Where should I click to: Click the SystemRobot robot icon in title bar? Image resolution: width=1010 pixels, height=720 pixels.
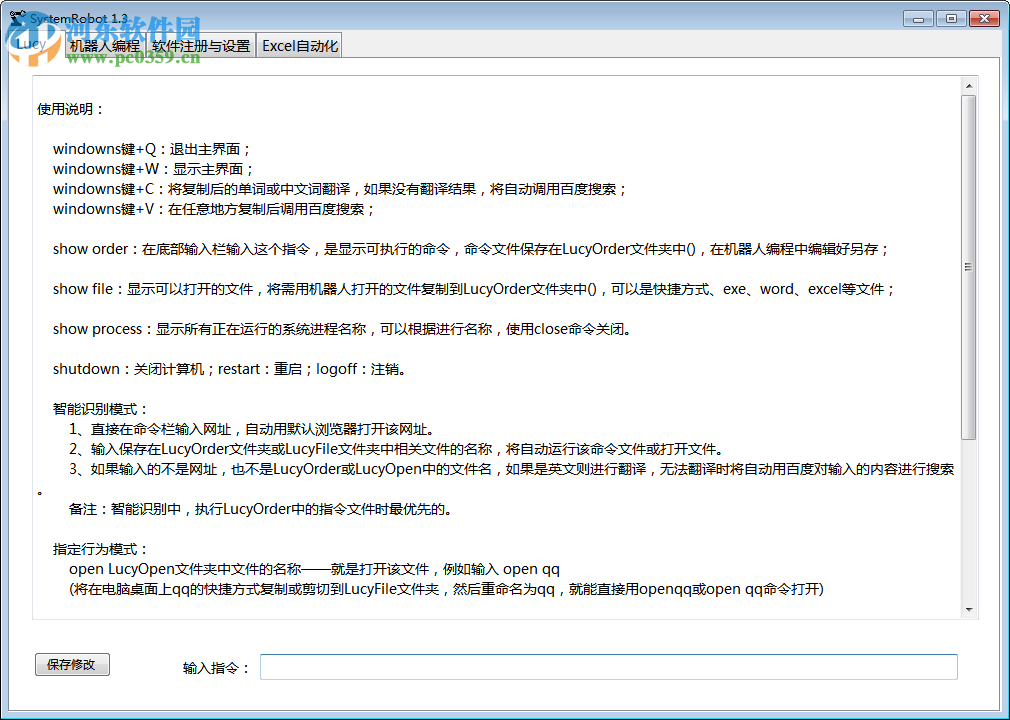point(16,17)
